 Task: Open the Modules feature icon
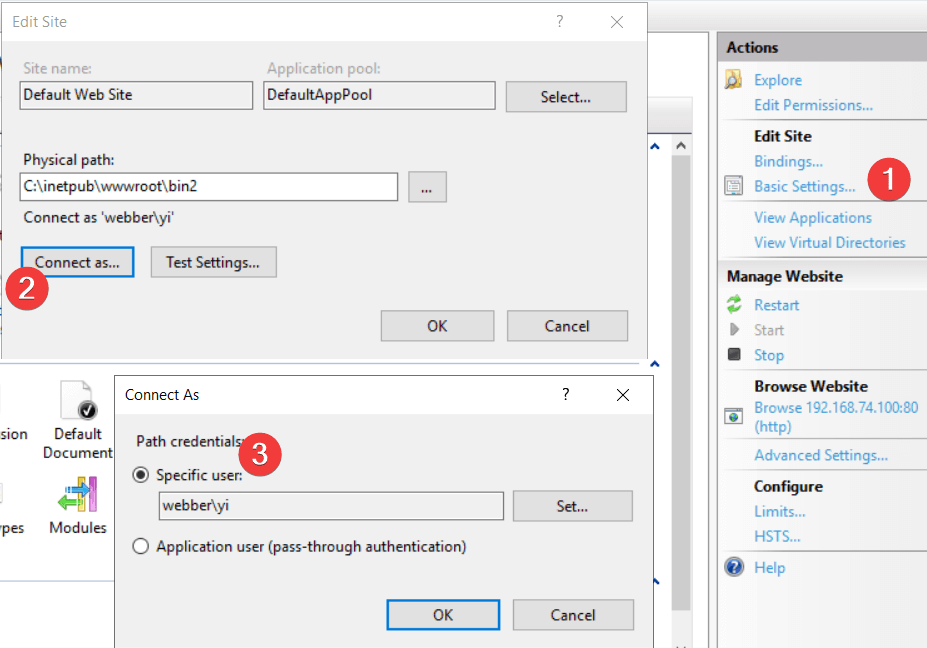[77, 495]
